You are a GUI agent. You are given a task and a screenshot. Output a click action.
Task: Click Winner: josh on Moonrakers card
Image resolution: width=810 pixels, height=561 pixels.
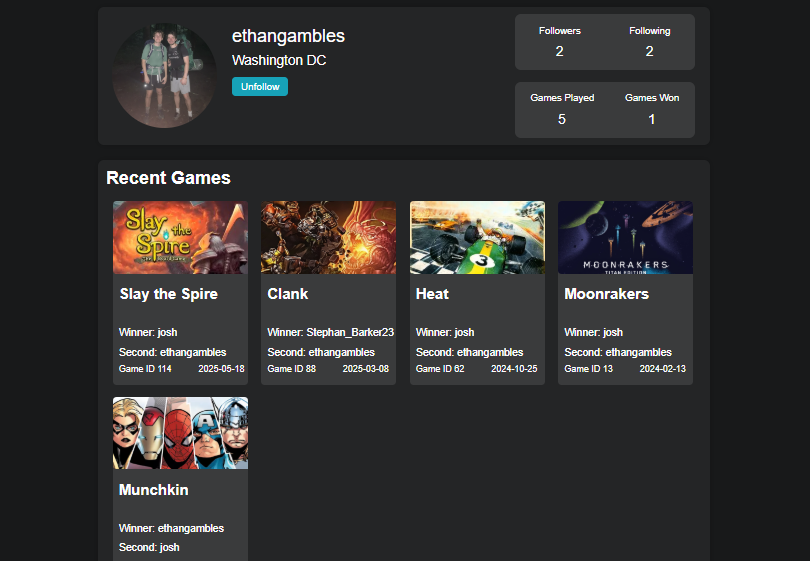(x=594, y=332)
